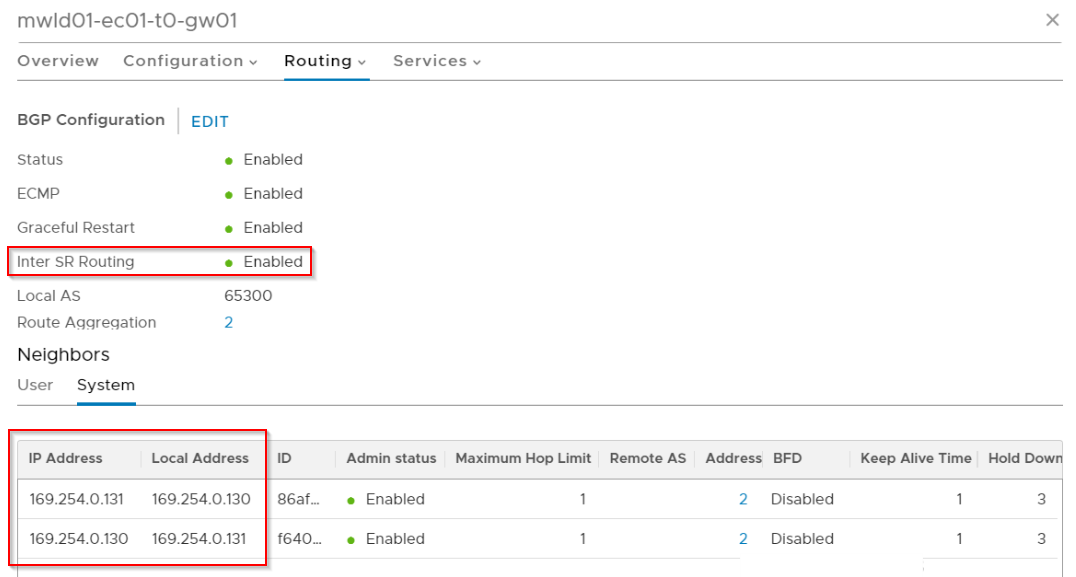The height and width of the screenshot is (577, 1076).
Task: Sort by the IP Address column header
Action: point(66,458)
